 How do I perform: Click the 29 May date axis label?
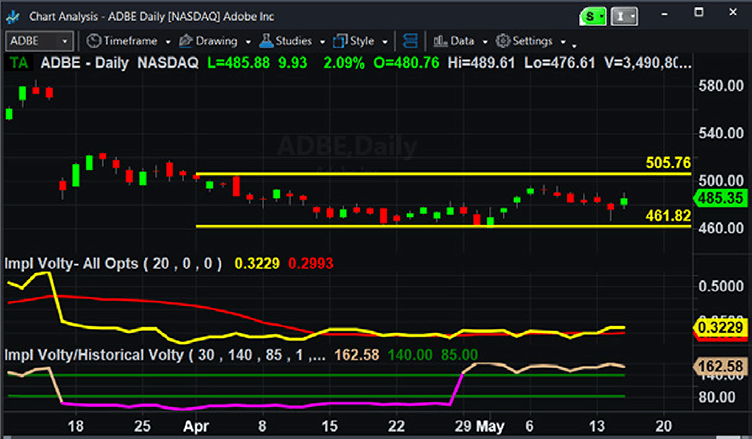coord(479,427)
